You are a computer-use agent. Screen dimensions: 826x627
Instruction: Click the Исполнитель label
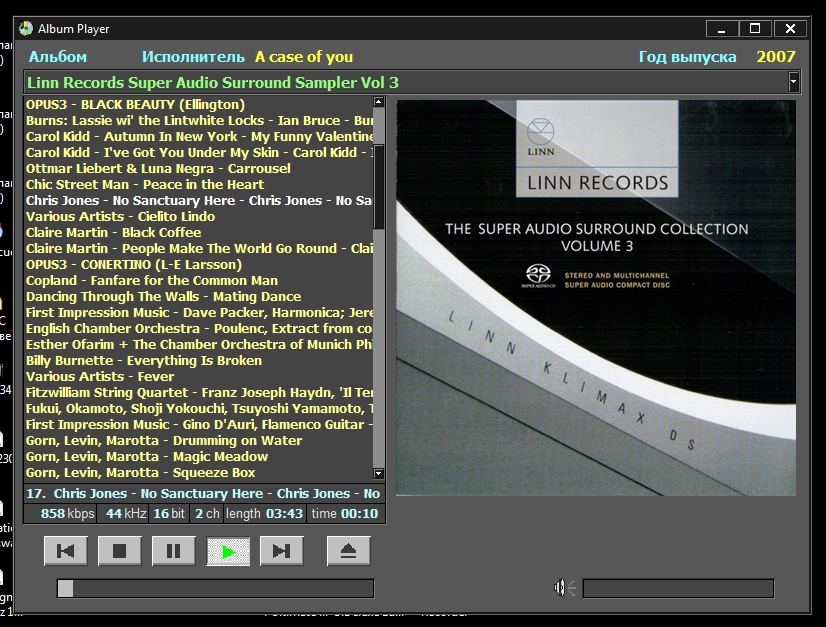coord(193,57)
